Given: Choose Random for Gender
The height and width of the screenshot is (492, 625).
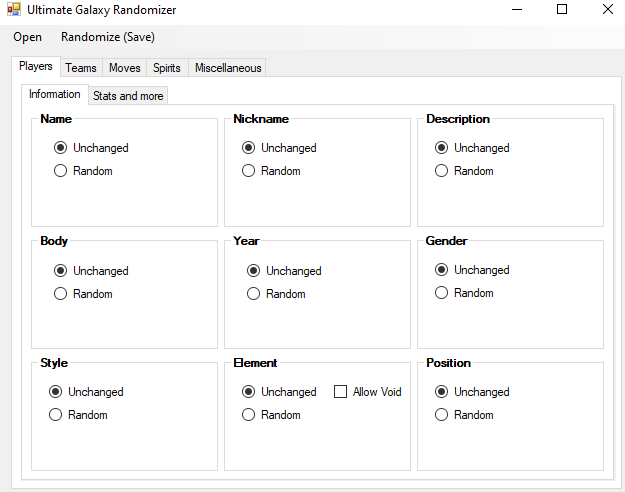Looking at the screenshot, I should pos(442,293).
